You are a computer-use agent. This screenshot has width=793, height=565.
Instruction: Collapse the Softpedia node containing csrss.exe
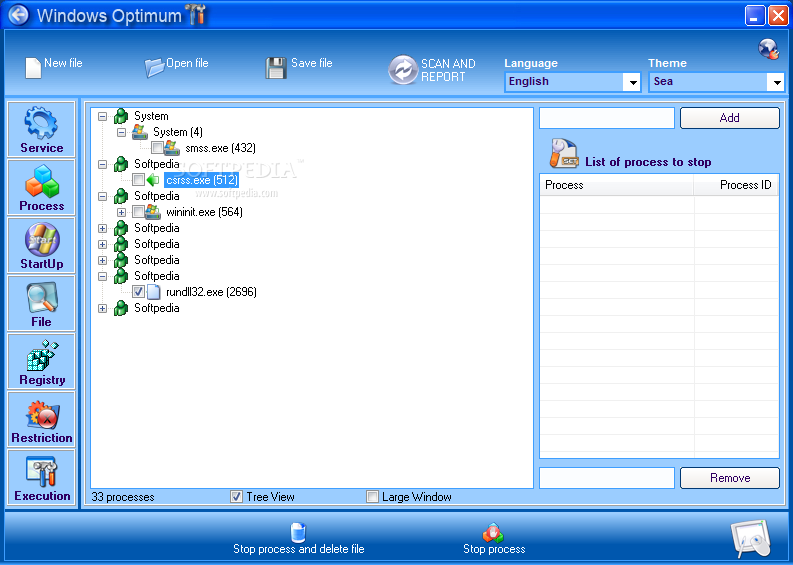pyautogui.click(x=103, y=164)
